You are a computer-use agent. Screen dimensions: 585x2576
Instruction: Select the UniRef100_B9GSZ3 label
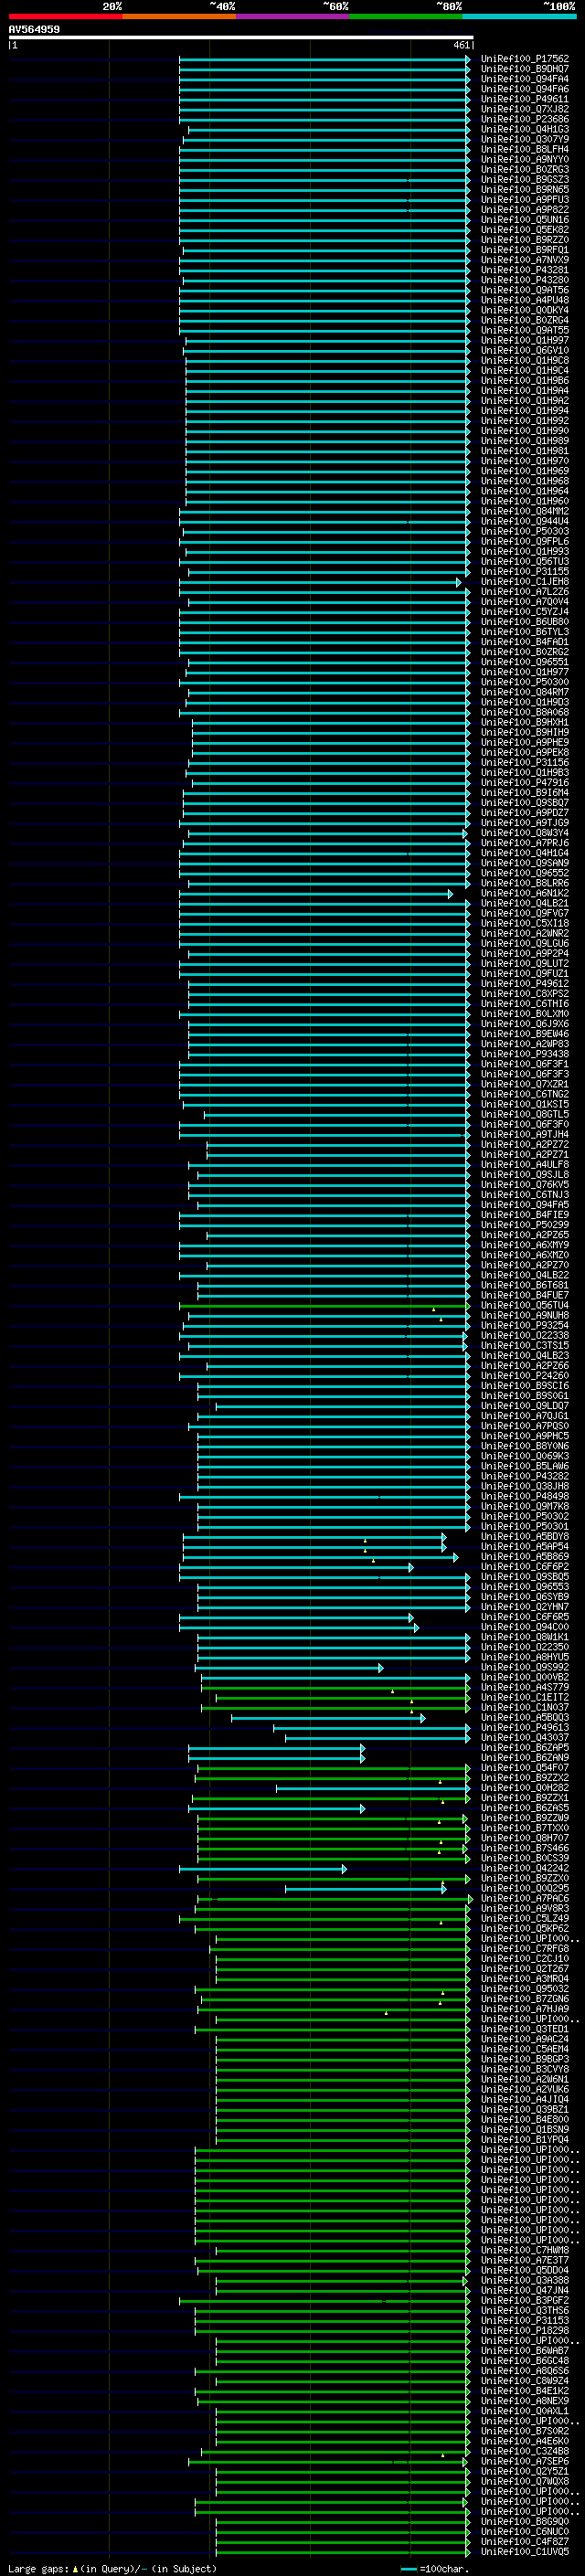524,180
